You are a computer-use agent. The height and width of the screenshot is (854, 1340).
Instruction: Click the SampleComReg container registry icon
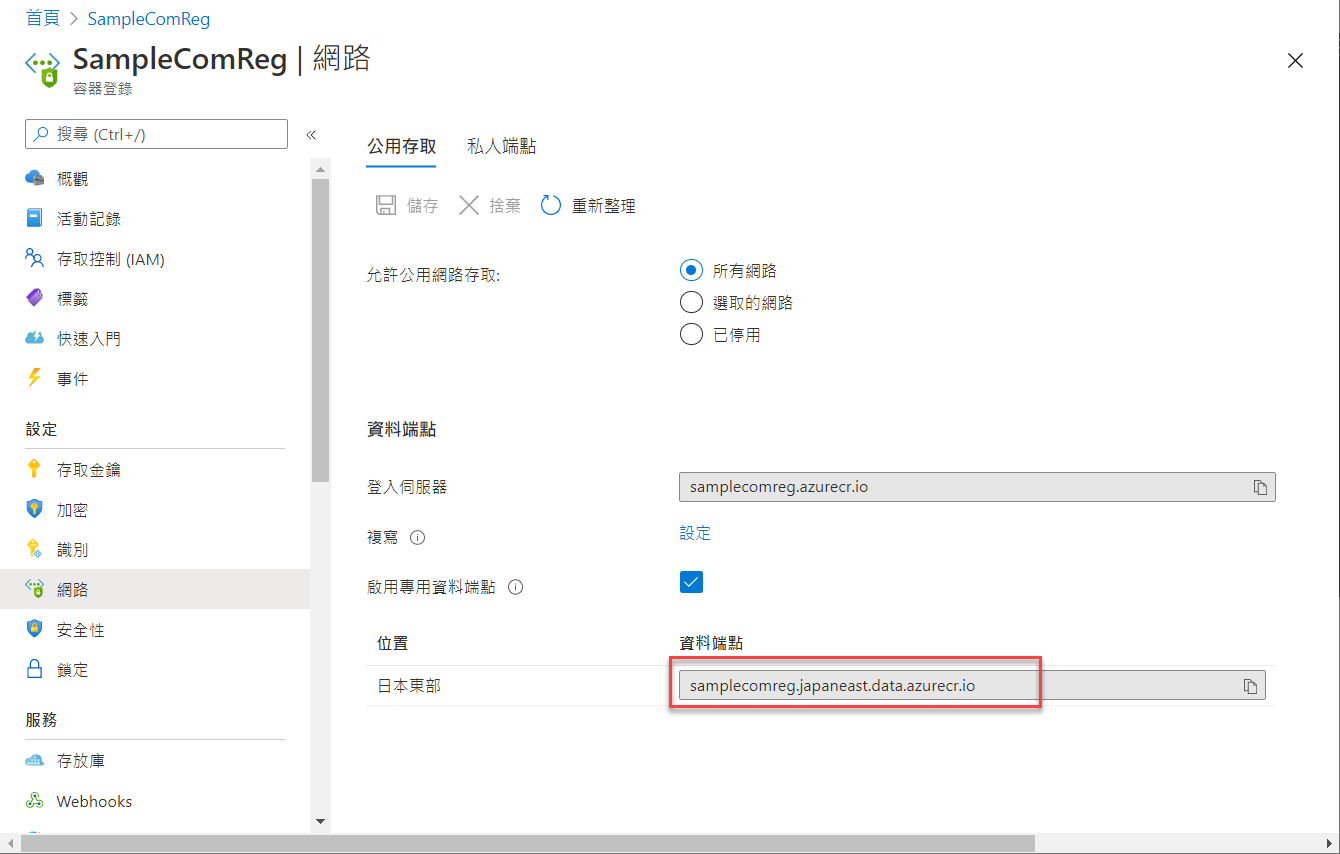41,70
